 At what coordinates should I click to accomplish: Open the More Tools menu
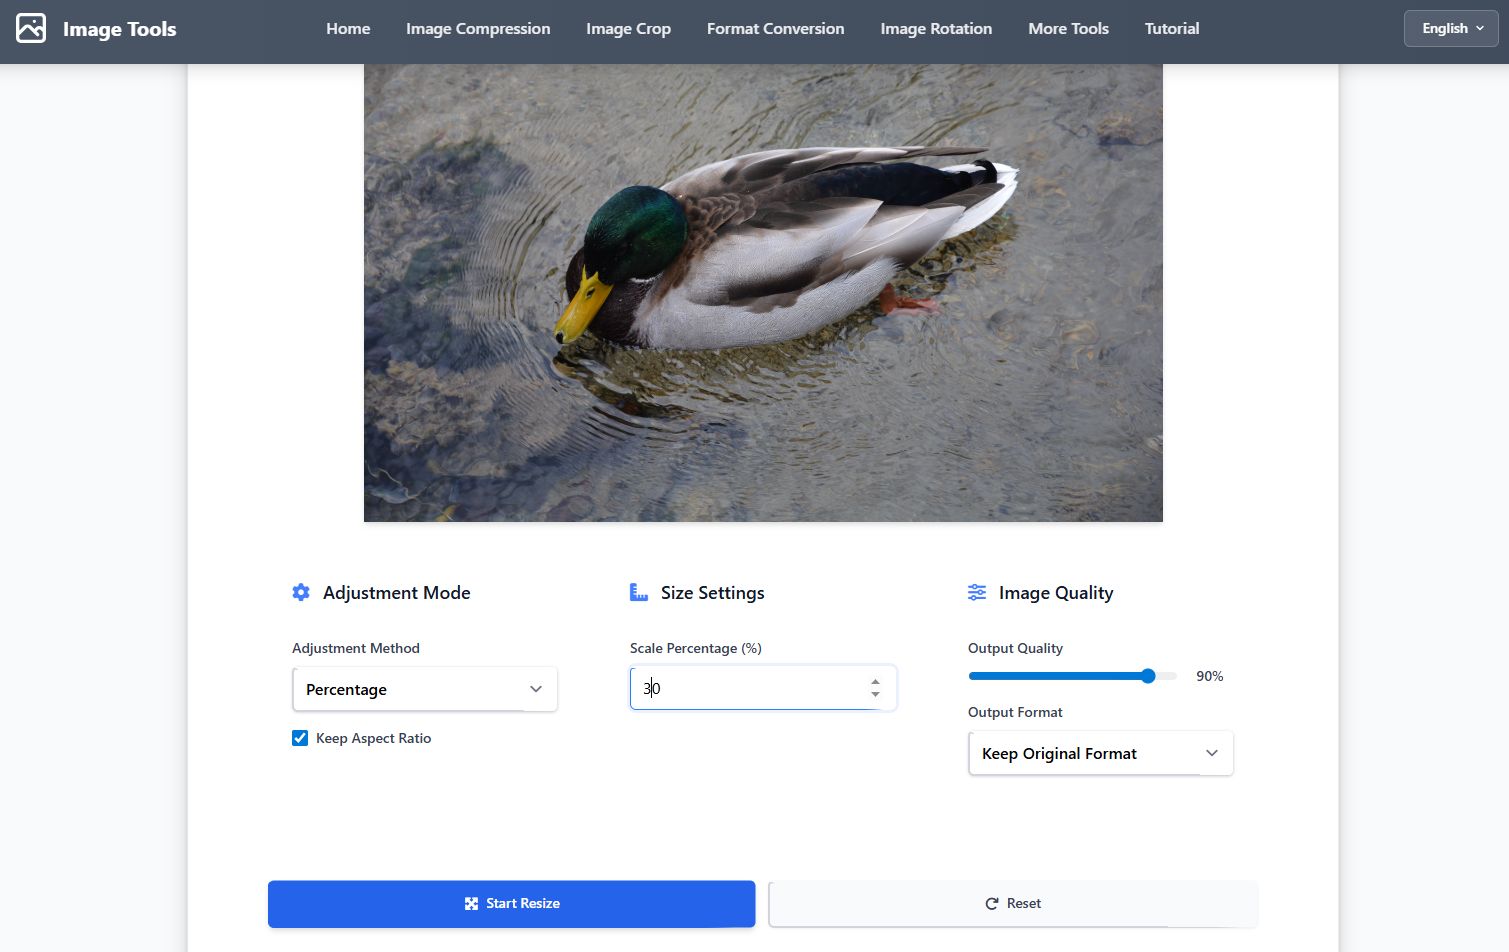[x=1068, y=28]
